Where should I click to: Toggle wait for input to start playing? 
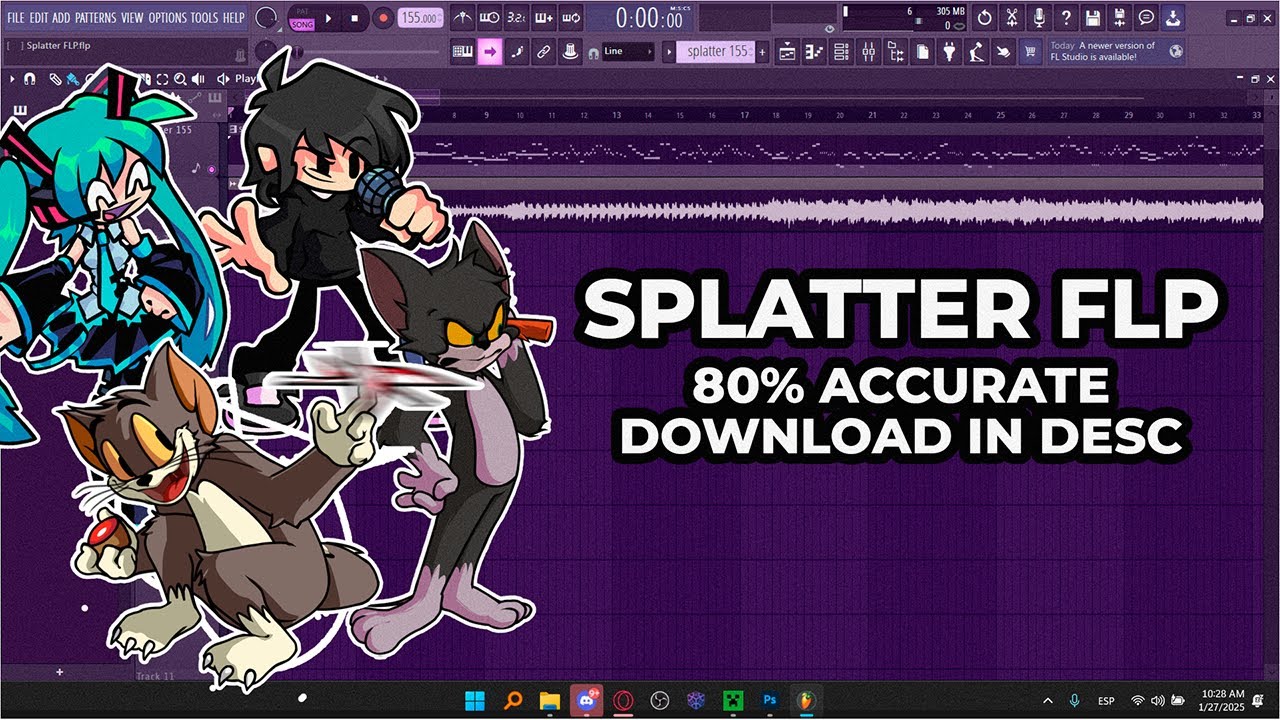(x=489, y=18)
